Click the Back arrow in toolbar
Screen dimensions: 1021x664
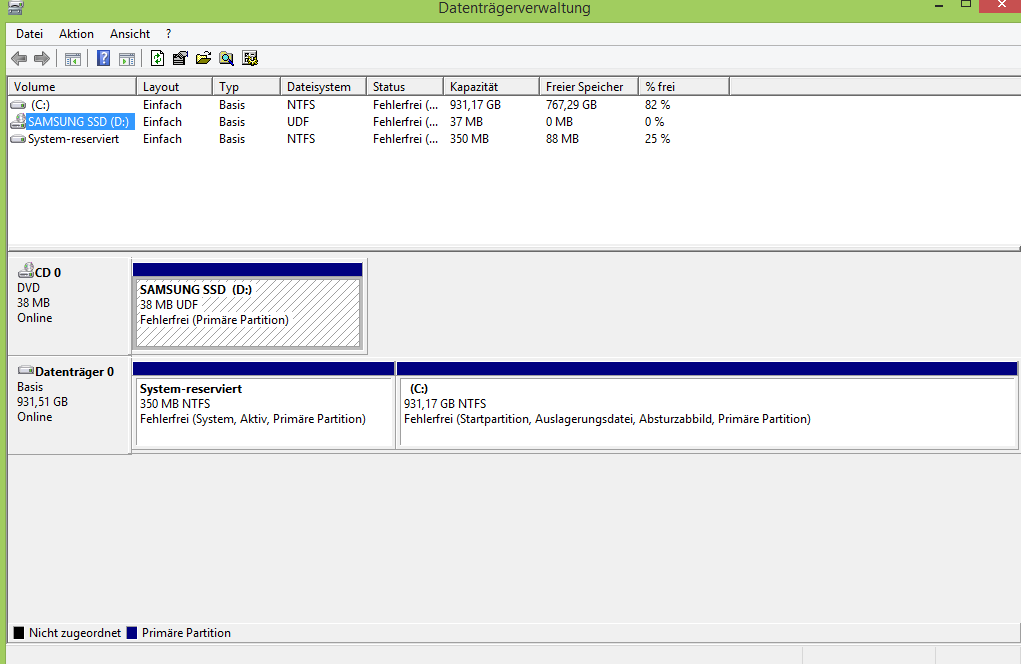(x=19, y=59)
